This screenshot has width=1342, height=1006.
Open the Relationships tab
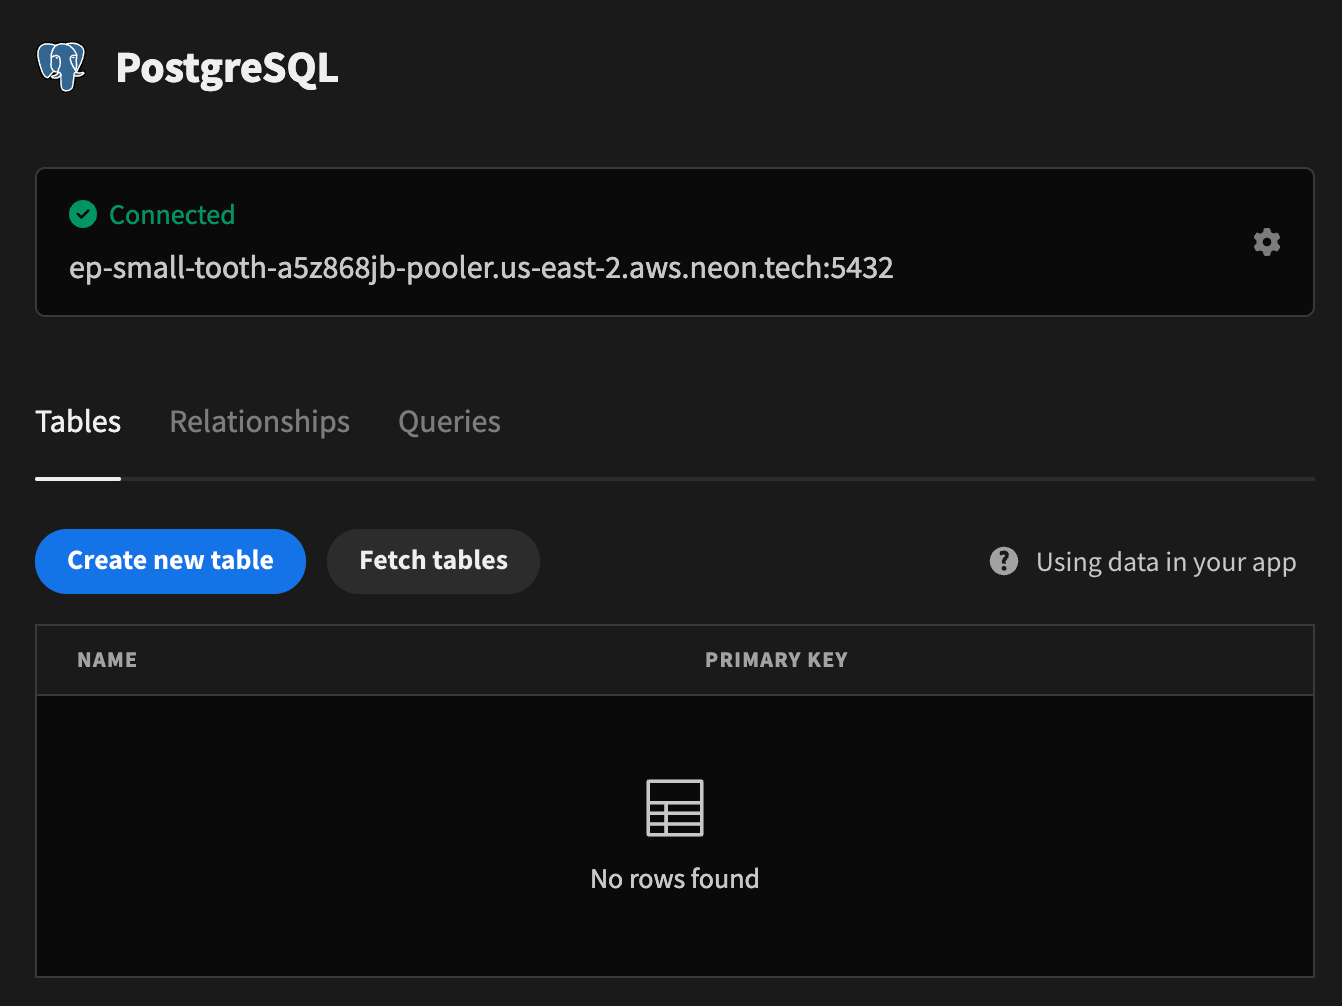point(260,422)
